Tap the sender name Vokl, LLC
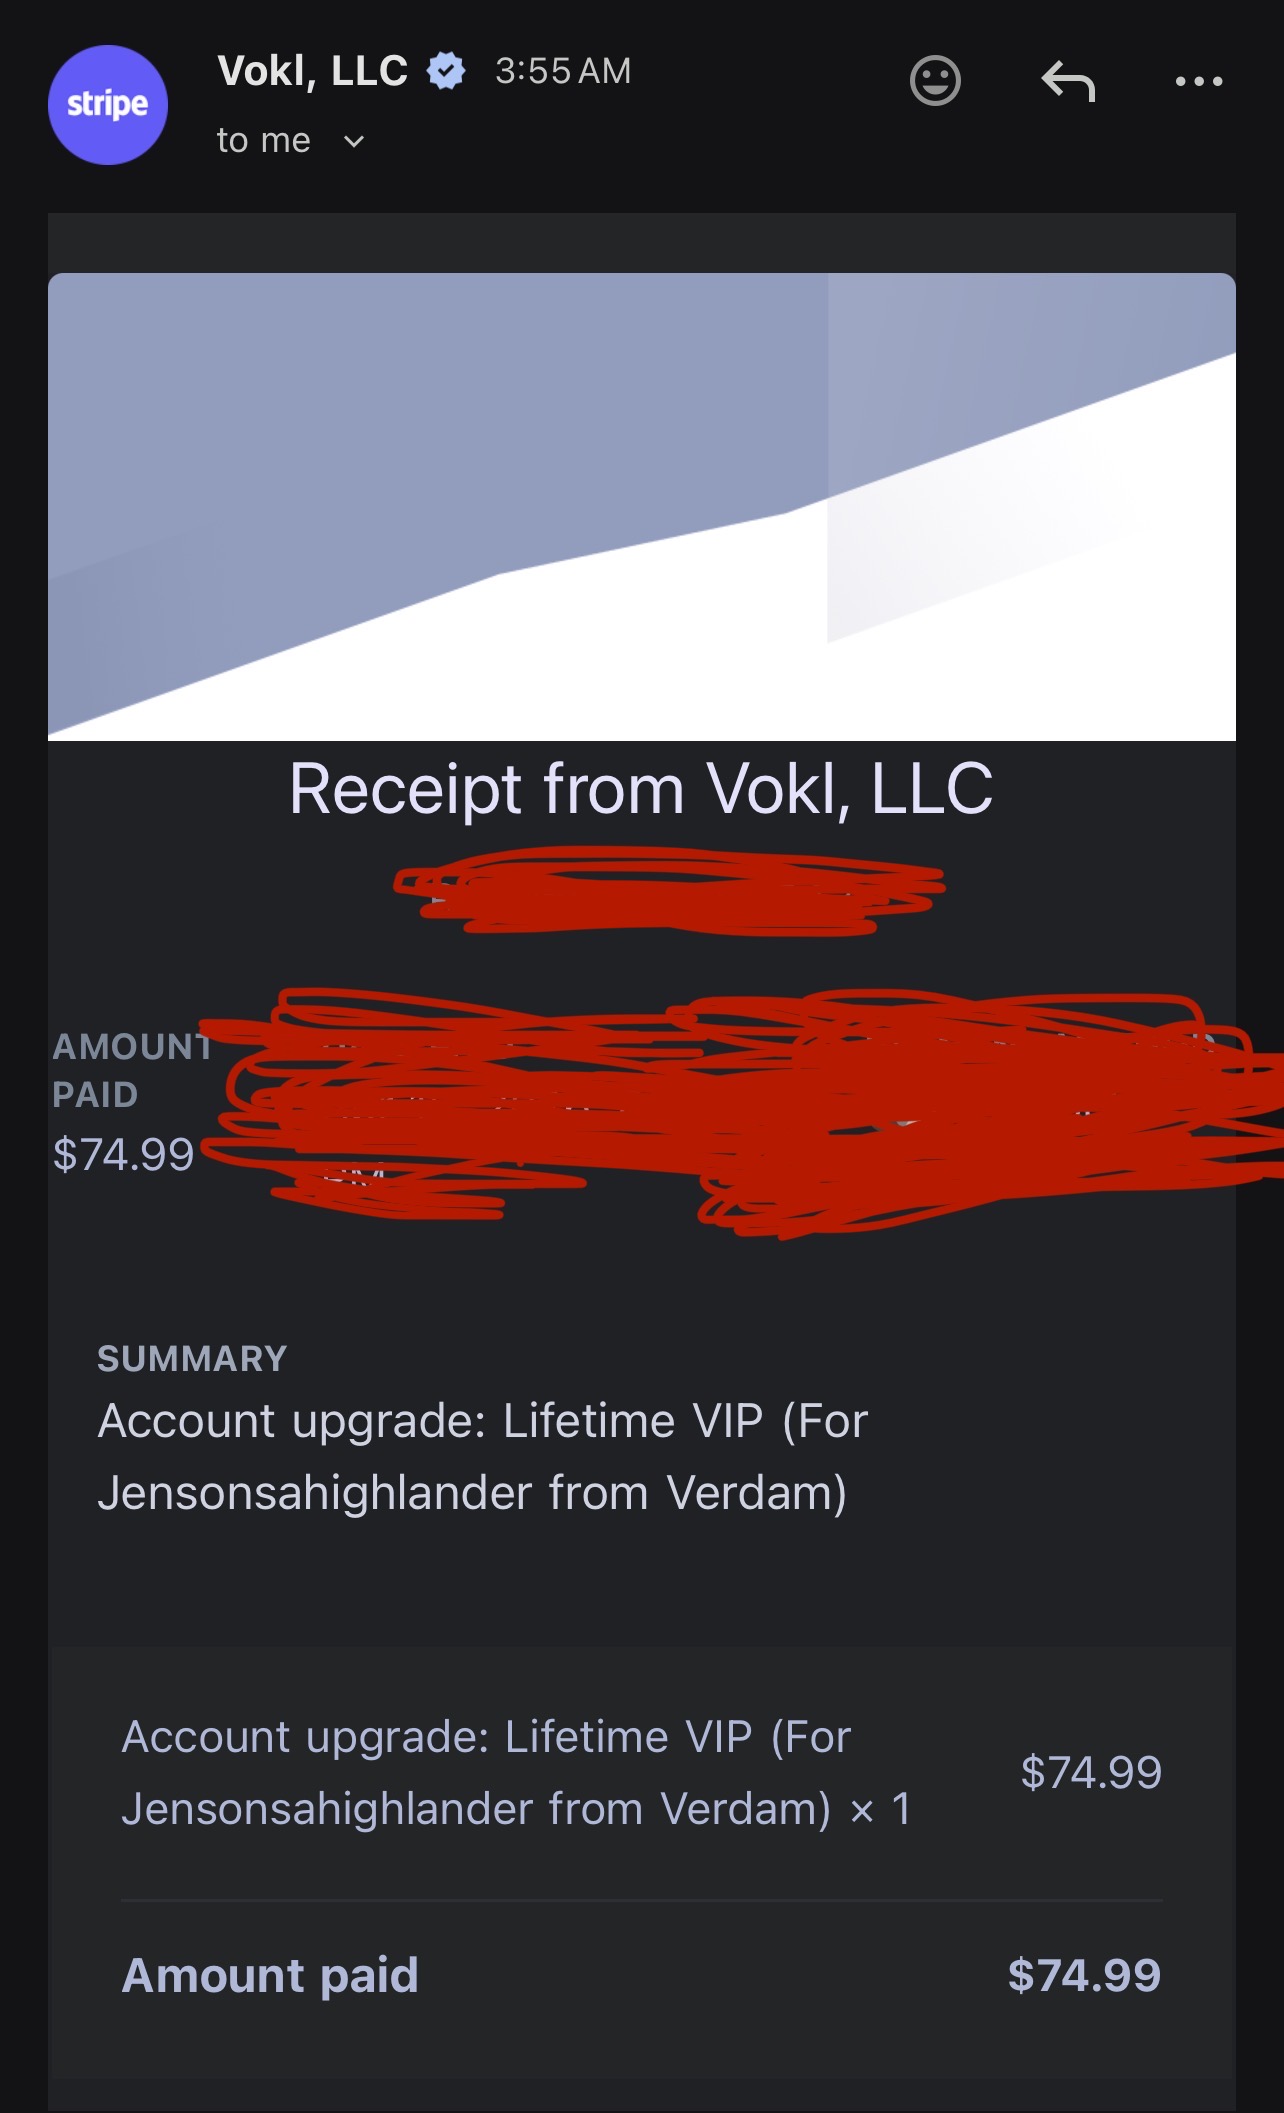The image size is (1284, 2113). coord(312,71)
